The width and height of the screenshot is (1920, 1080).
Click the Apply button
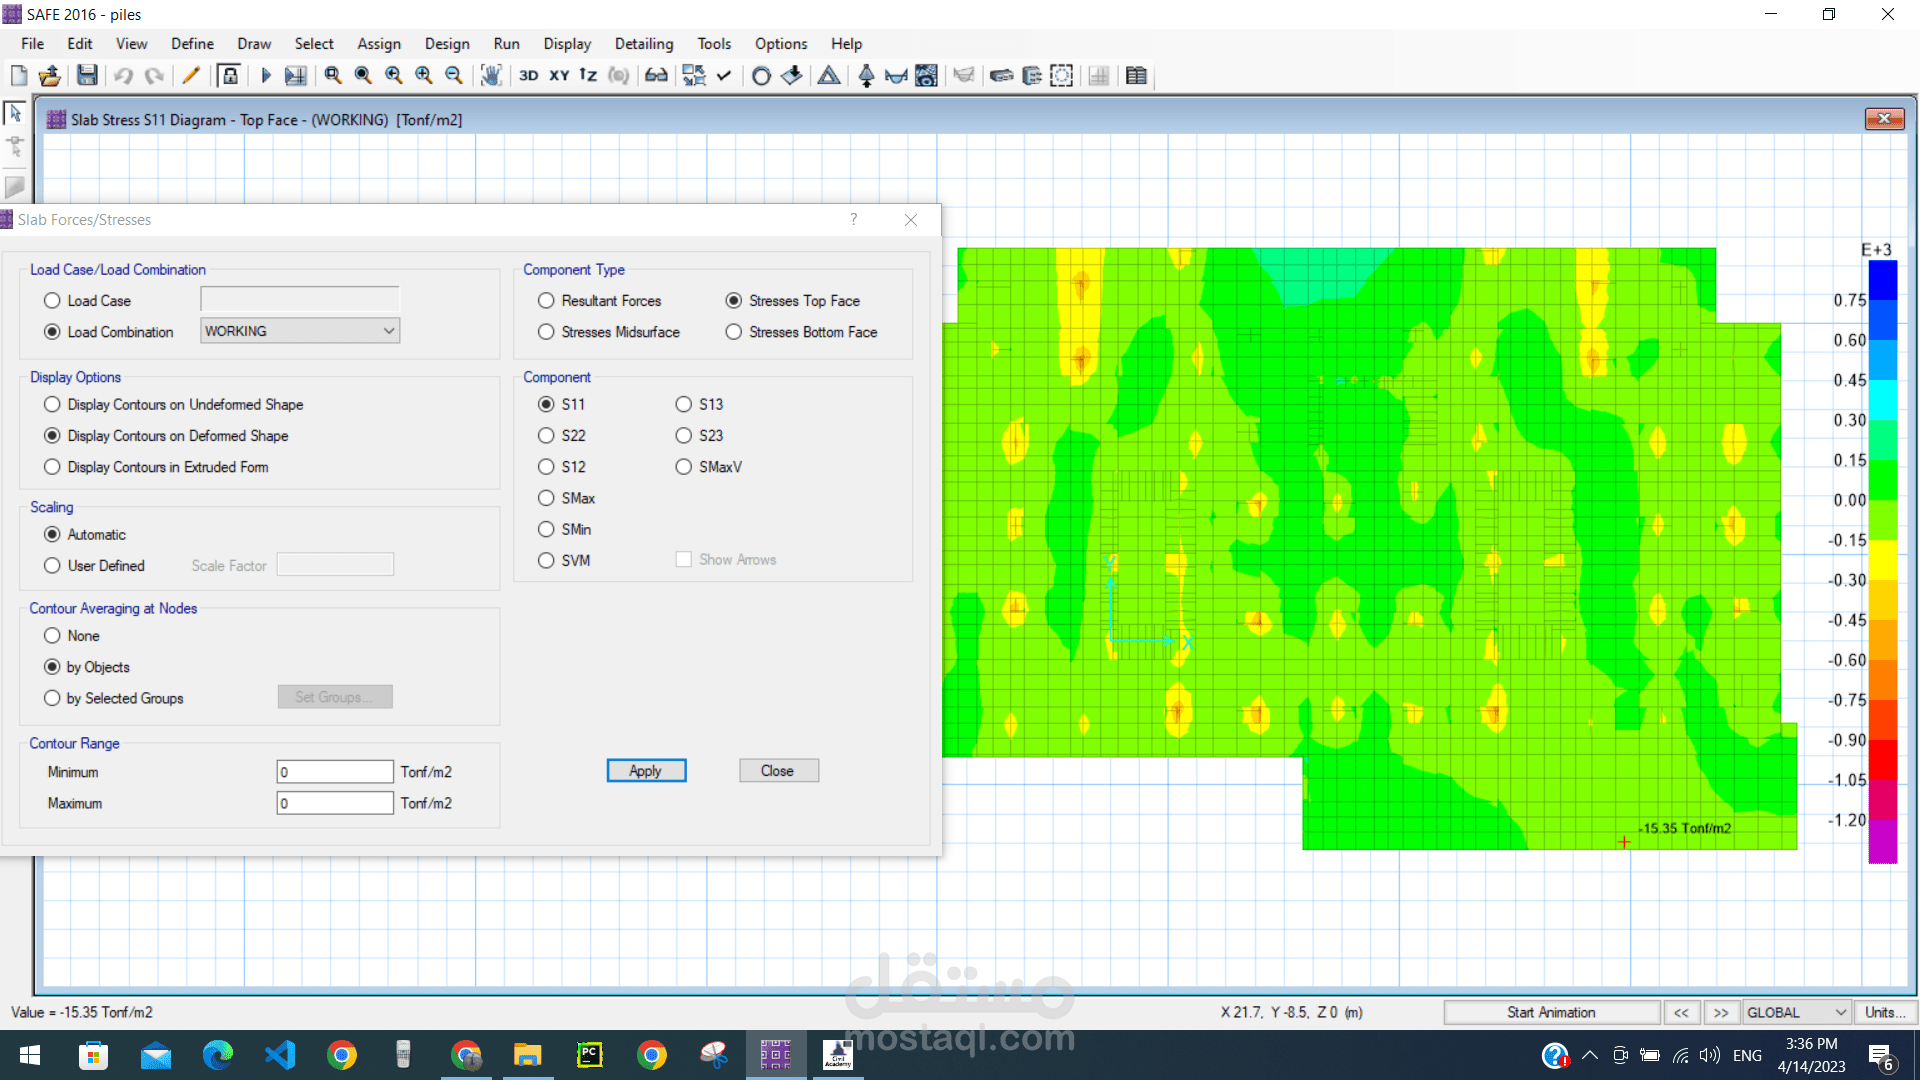[646, 771]
